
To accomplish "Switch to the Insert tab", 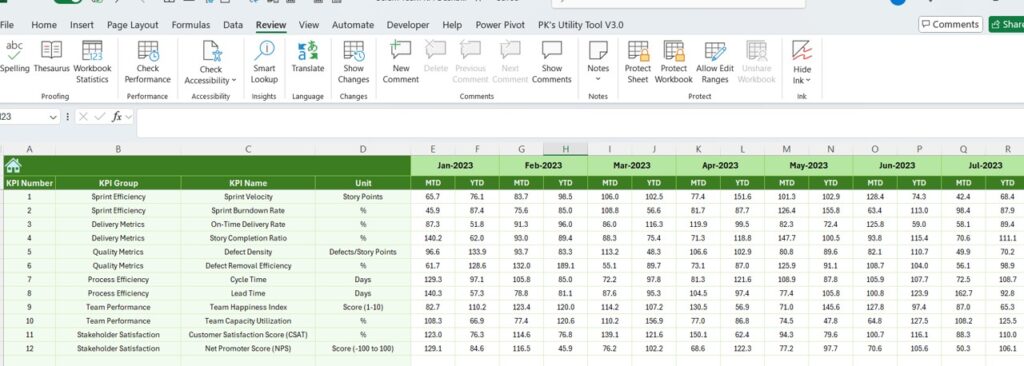I will pyautogui.click(x=82, y=25).
